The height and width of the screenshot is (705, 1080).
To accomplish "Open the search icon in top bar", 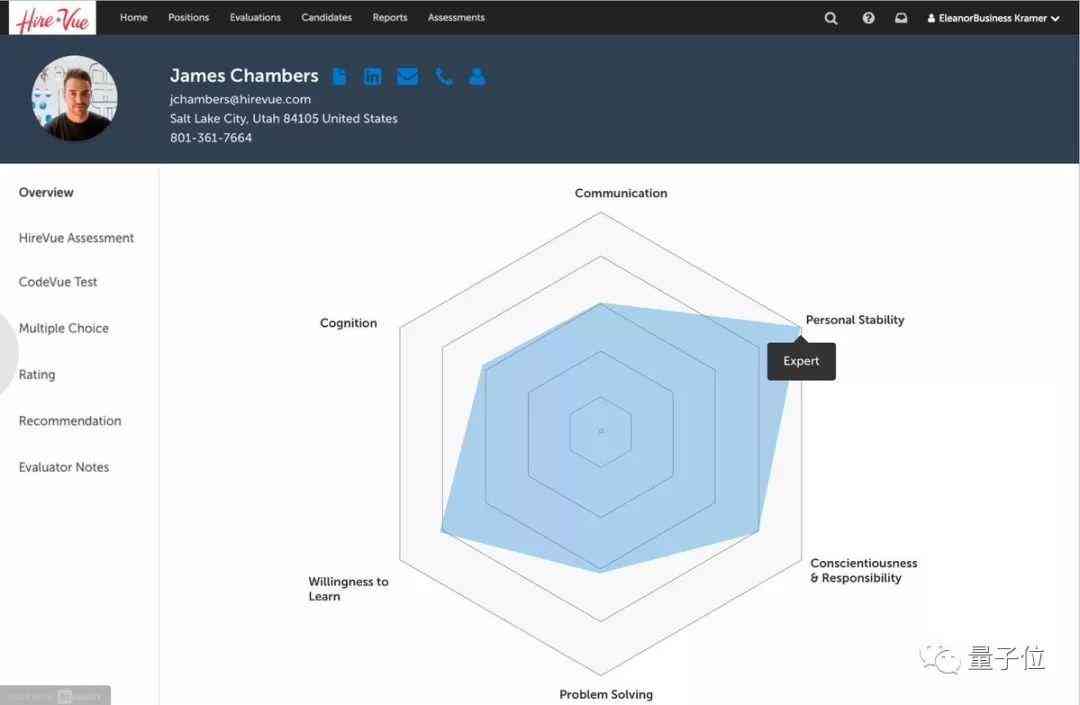I will tap(831, 19).
